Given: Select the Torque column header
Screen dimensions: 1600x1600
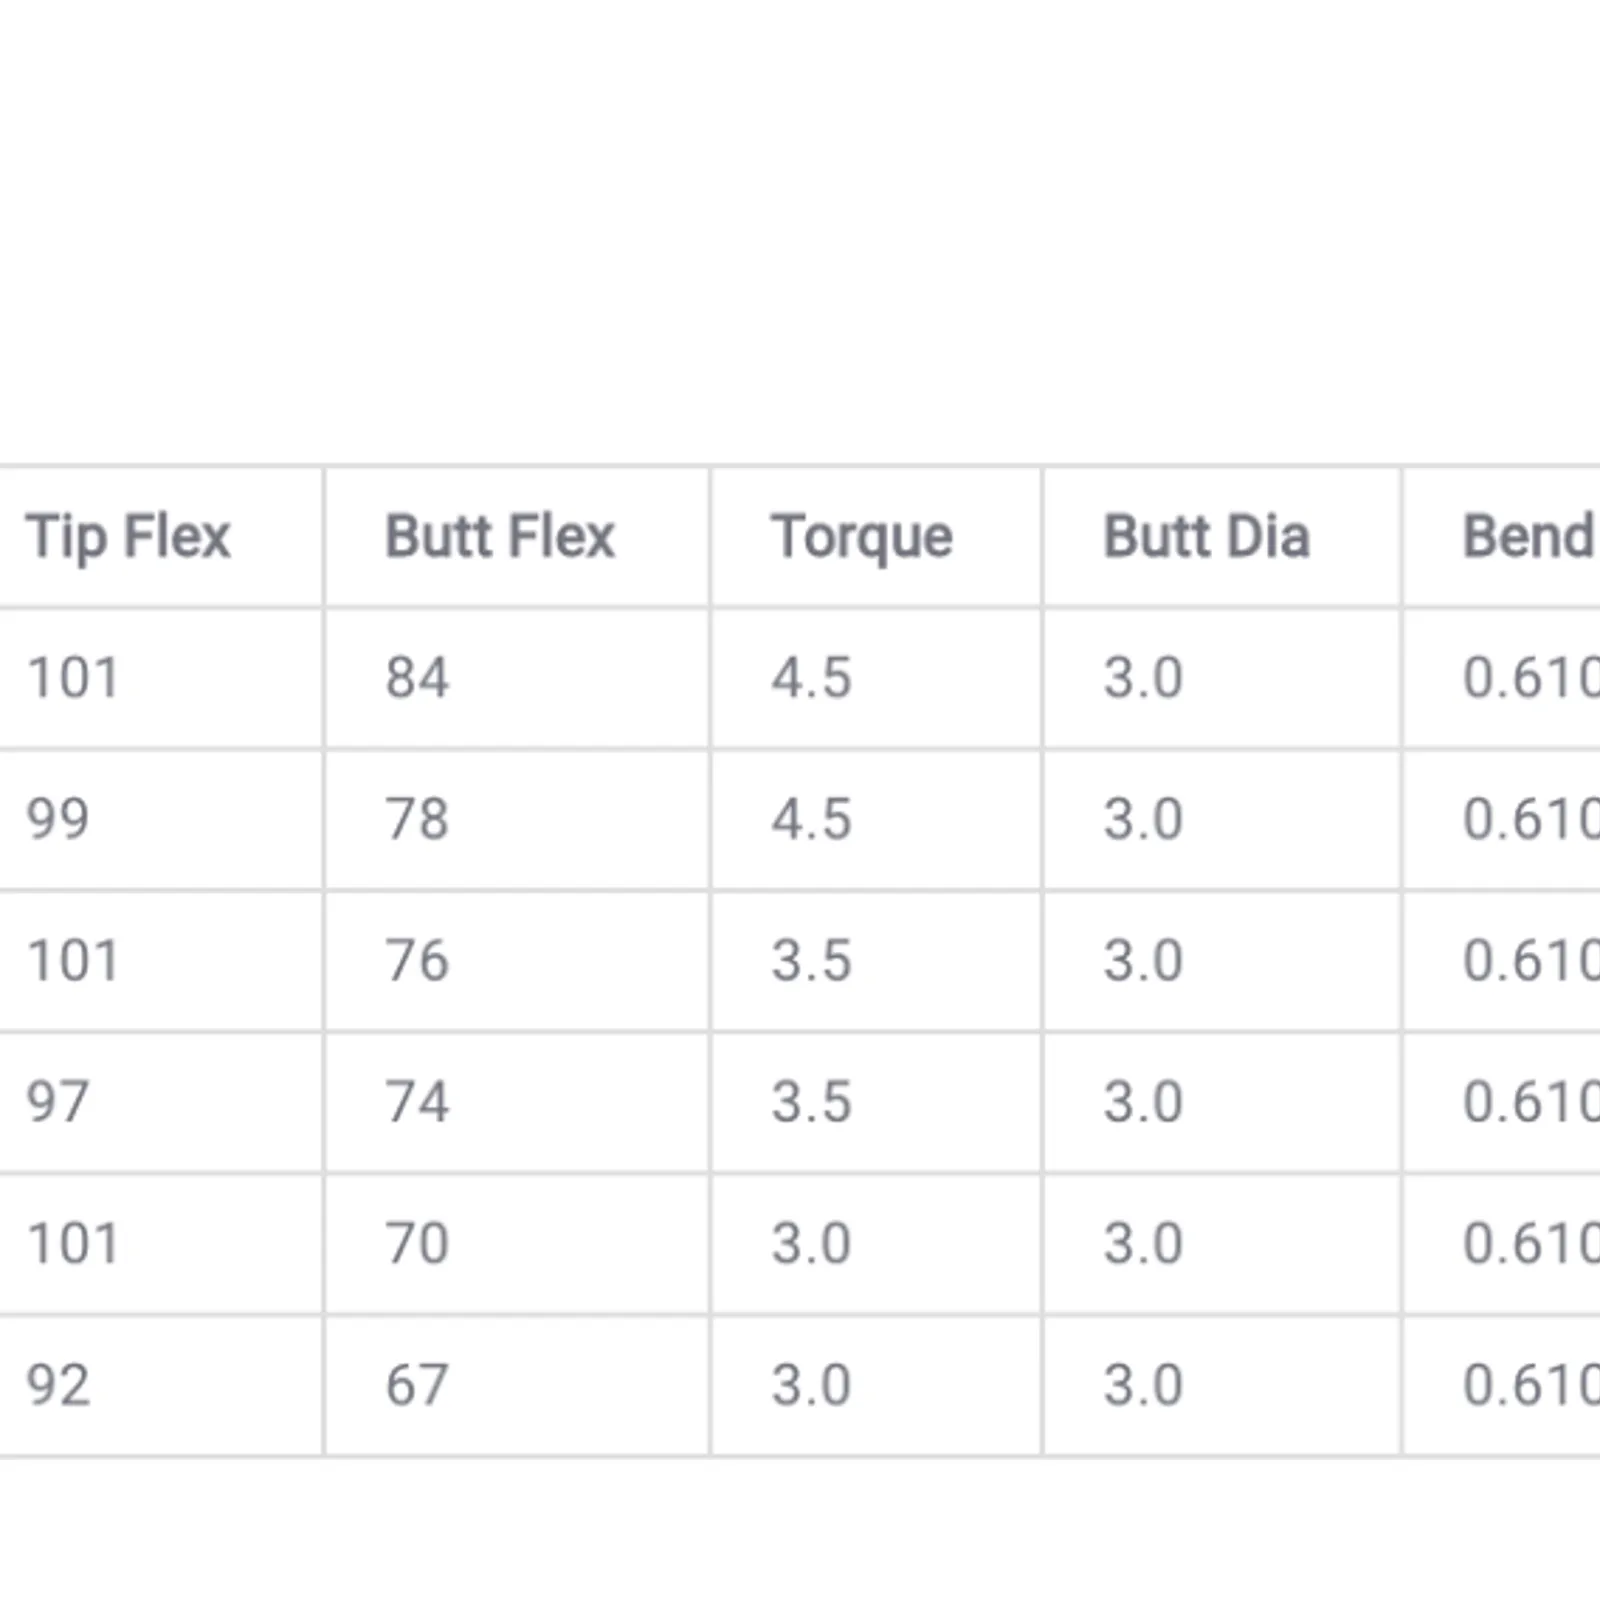Looking at the screenshot, I should click(x=862, y=537).
